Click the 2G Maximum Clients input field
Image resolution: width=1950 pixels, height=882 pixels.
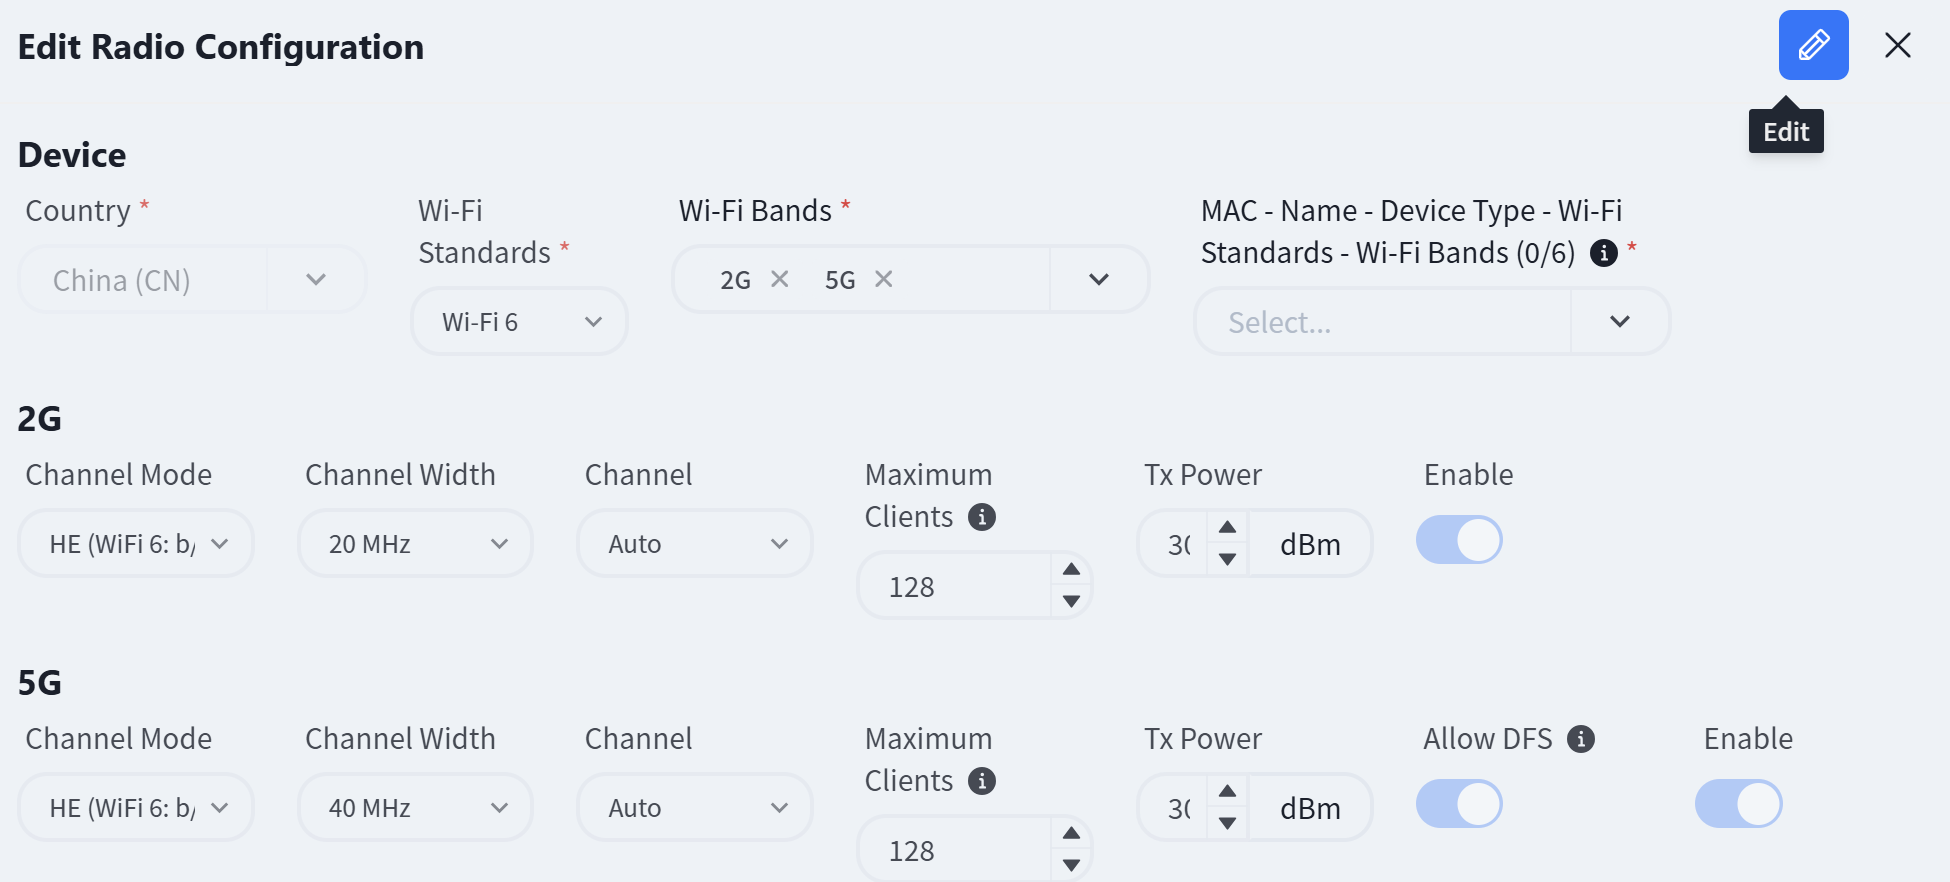[954, 586]
